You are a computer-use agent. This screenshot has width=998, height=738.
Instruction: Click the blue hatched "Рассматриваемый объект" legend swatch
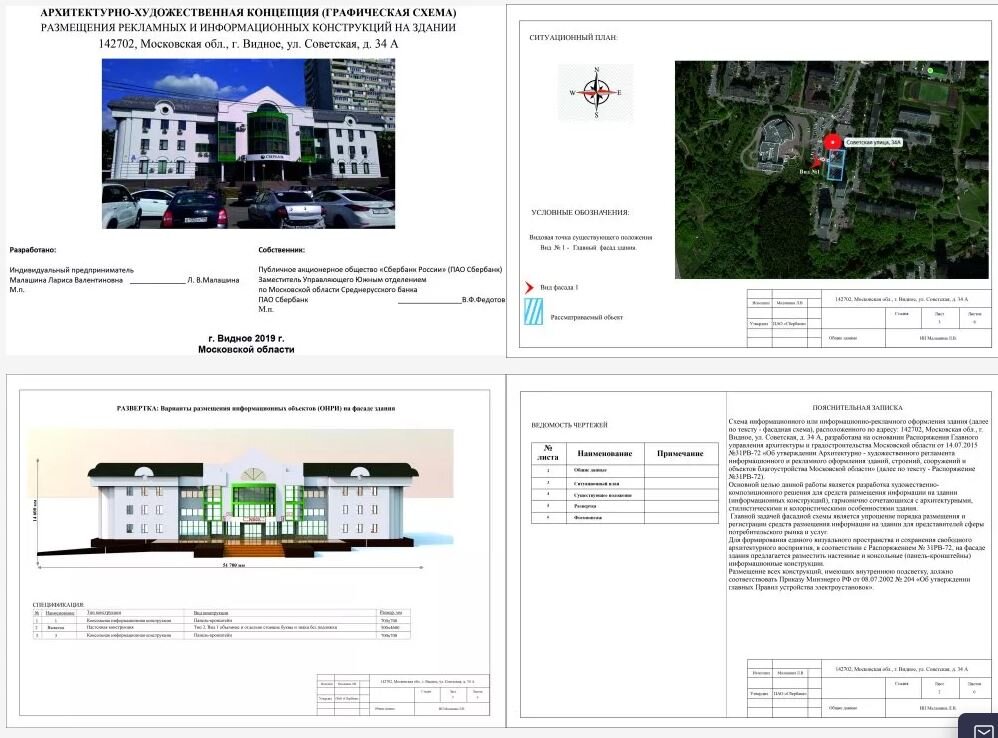click(x=533, y=312)
